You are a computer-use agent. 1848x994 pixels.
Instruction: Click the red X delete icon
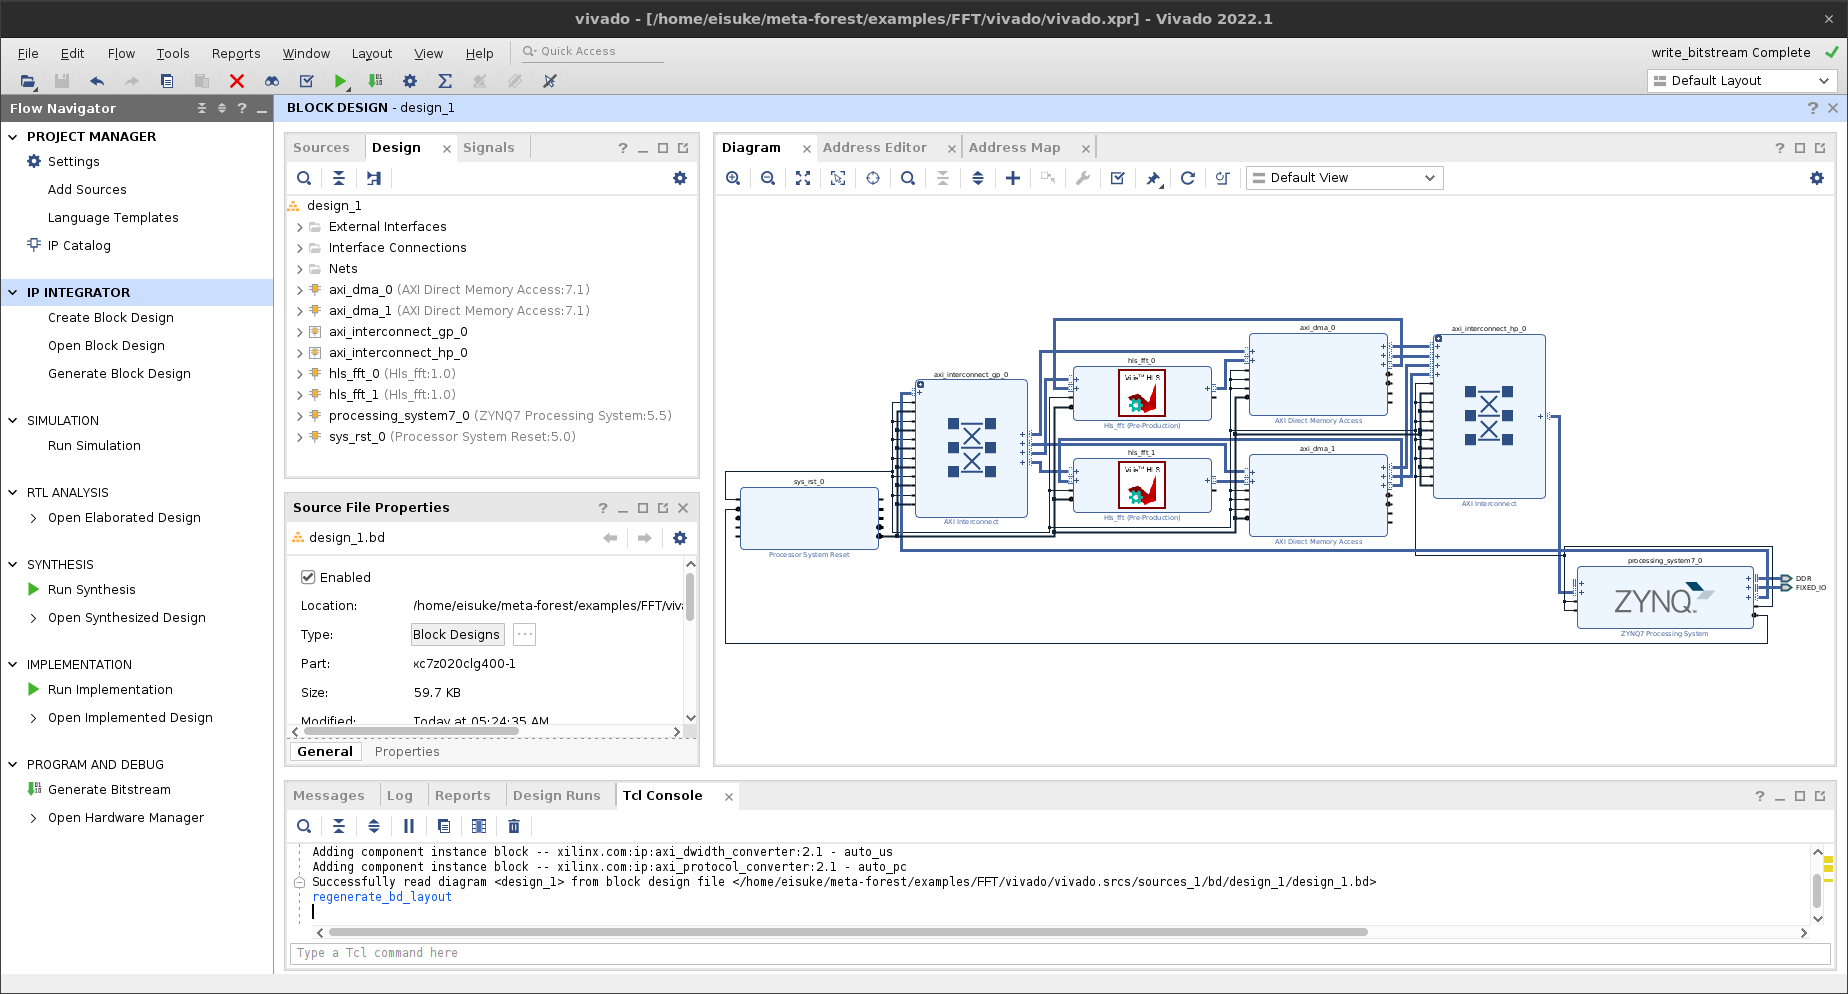tap(237, 81)
